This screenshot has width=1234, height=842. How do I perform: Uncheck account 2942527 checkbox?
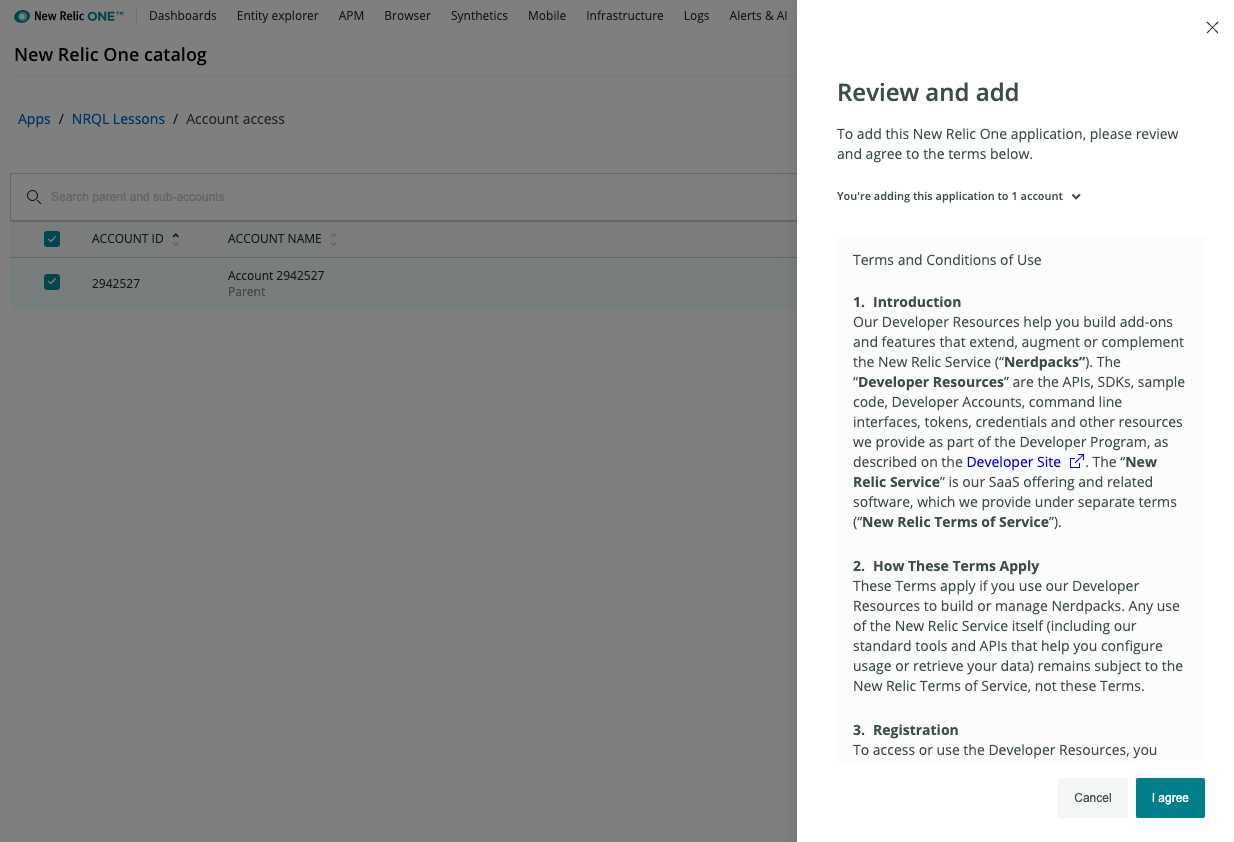tap(52, 283)
